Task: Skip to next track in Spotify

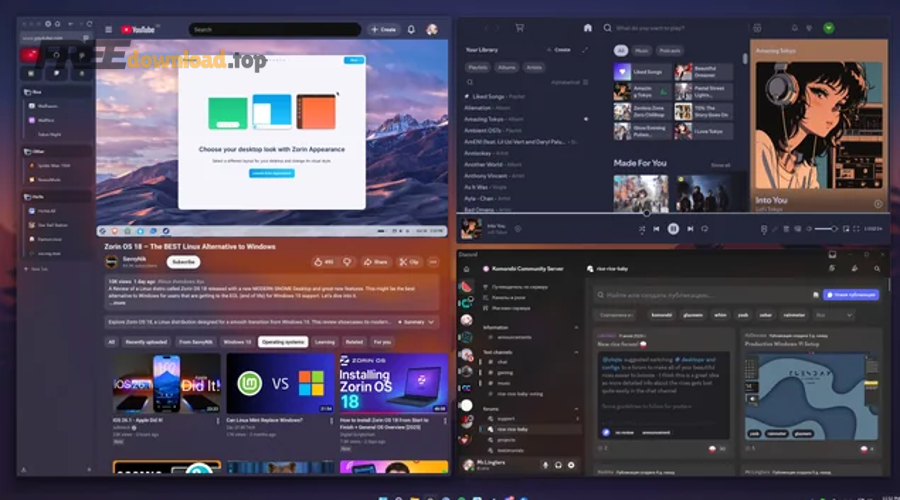Action: tap(691, 229)
